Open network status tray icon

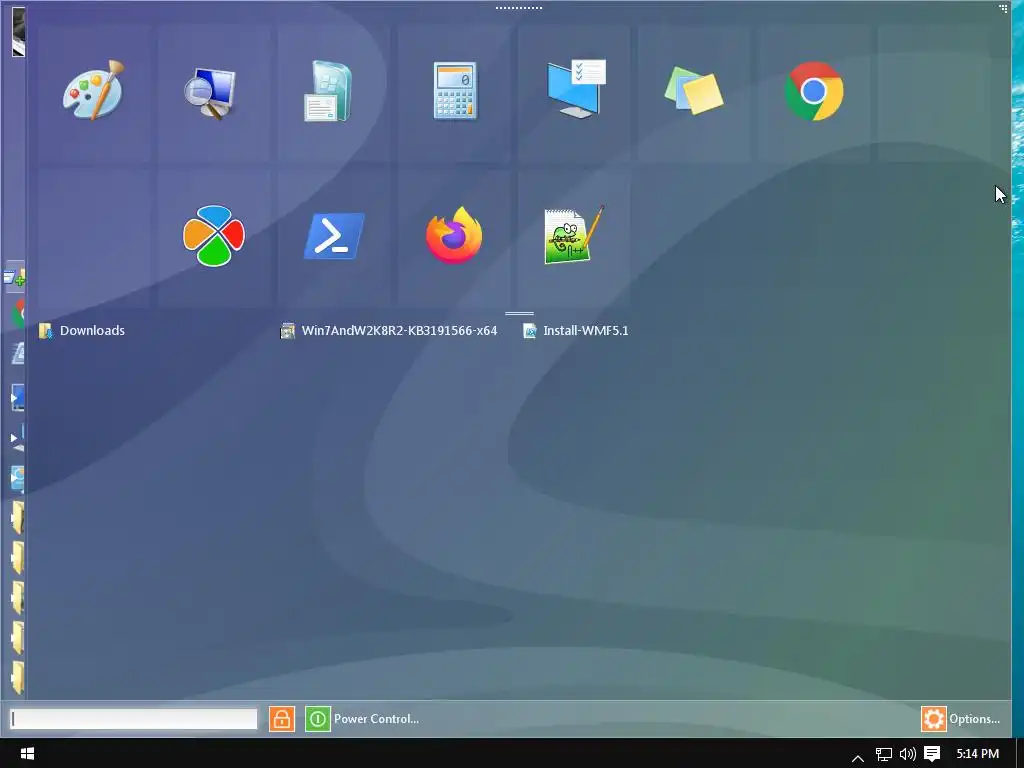884,754
